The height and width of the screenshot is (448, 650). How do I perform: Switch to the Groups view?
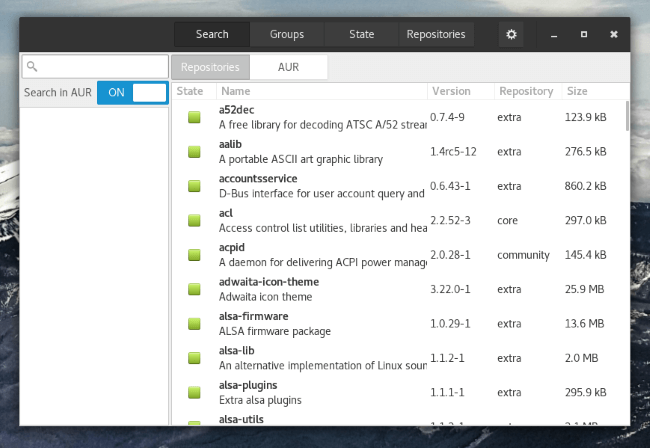287,34
